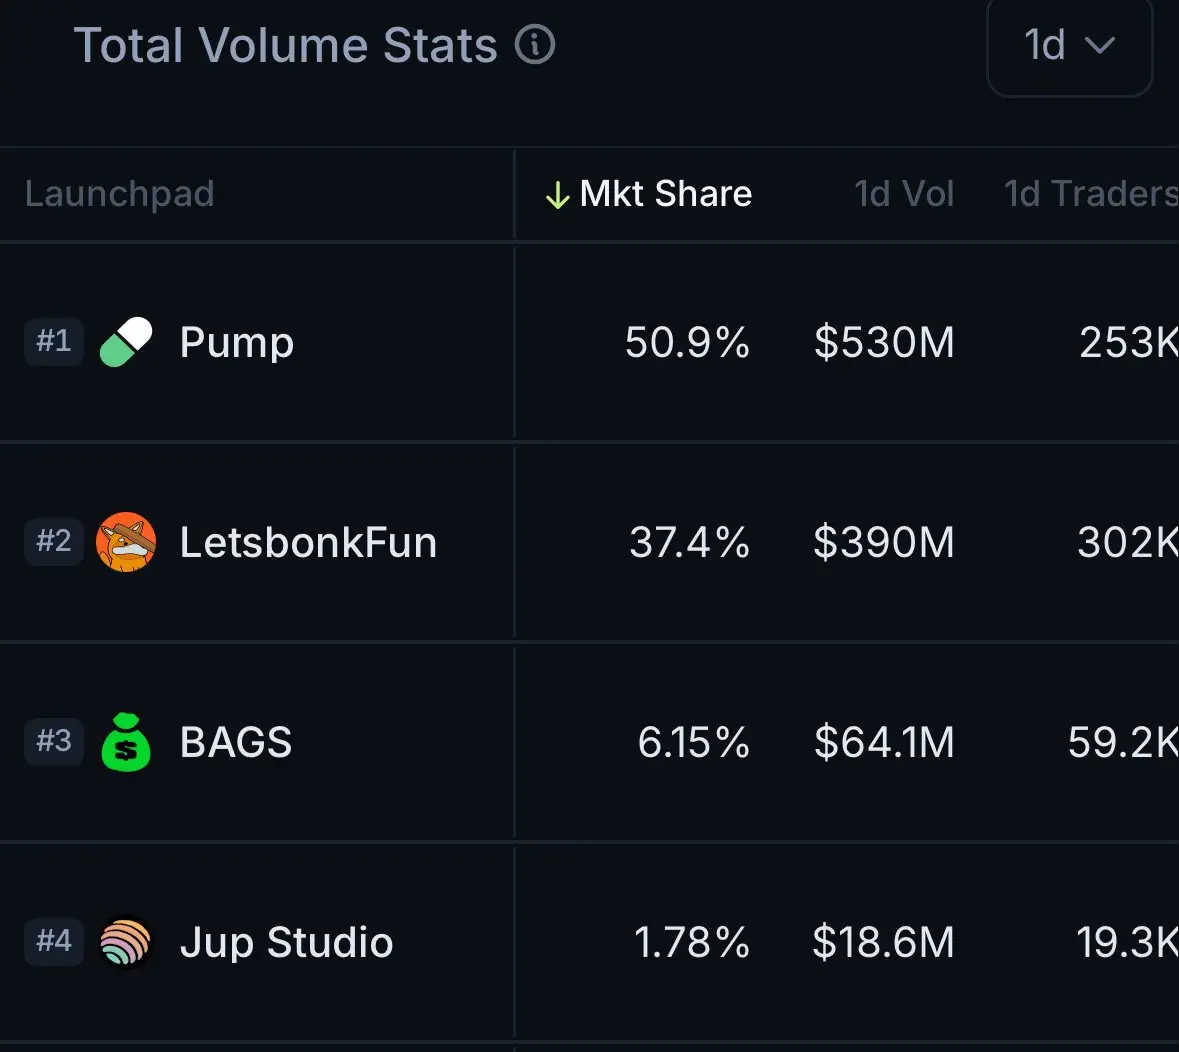Open the LetsbonkFun launchpad link

pos(308,542)
